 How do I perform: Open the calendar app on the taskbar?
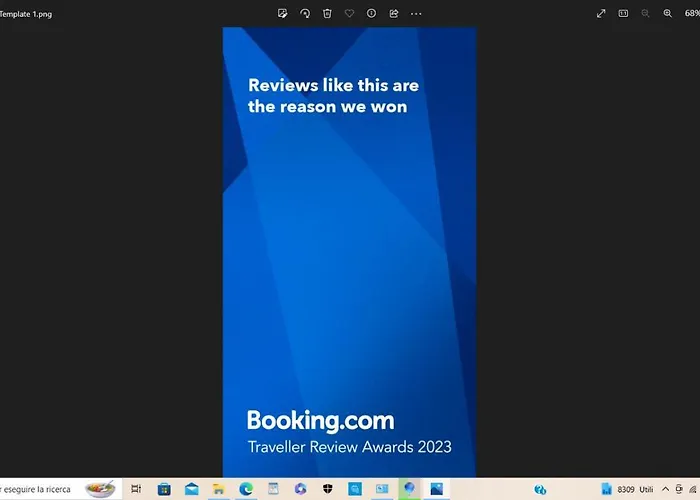(273, 489)
